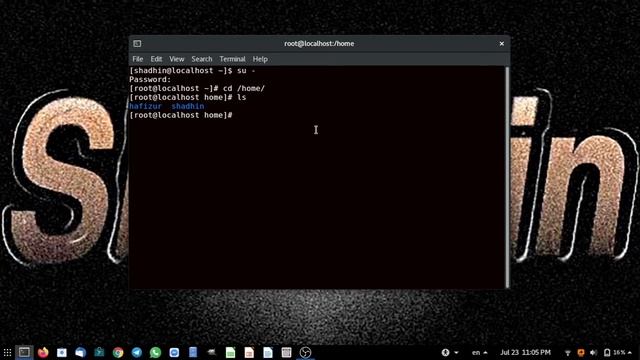
Task: Expand the system menu arrow beside battery
Action: (x=630, y=352)
